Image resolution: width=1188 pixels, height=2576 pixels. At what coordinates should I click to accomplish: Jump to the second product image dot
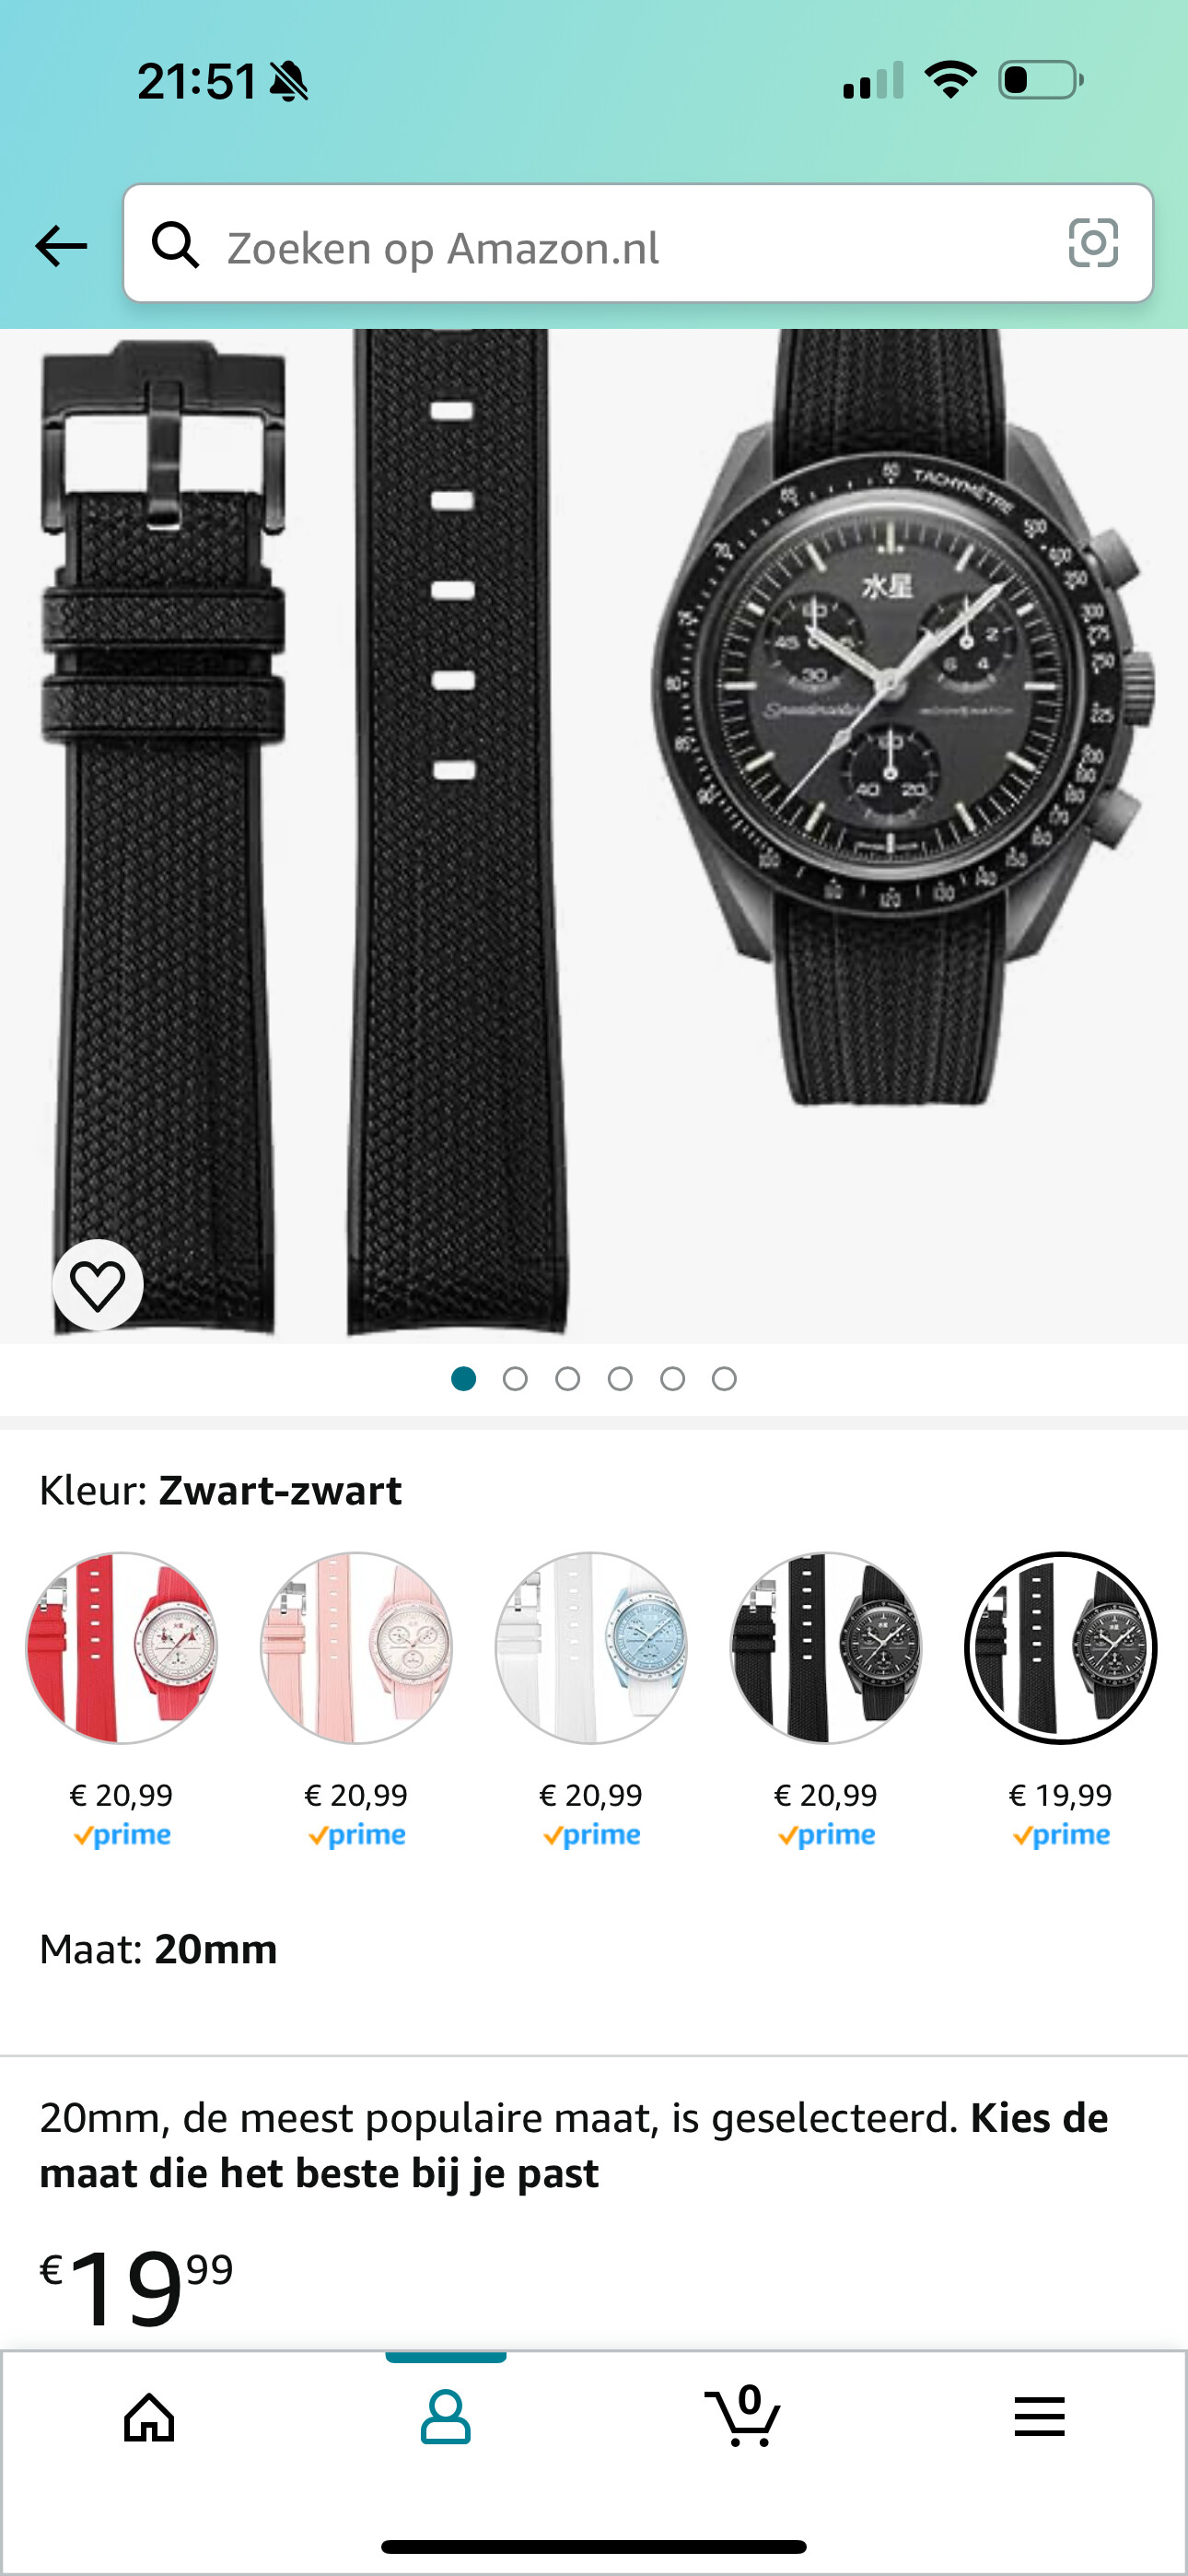pos(515,1379)
